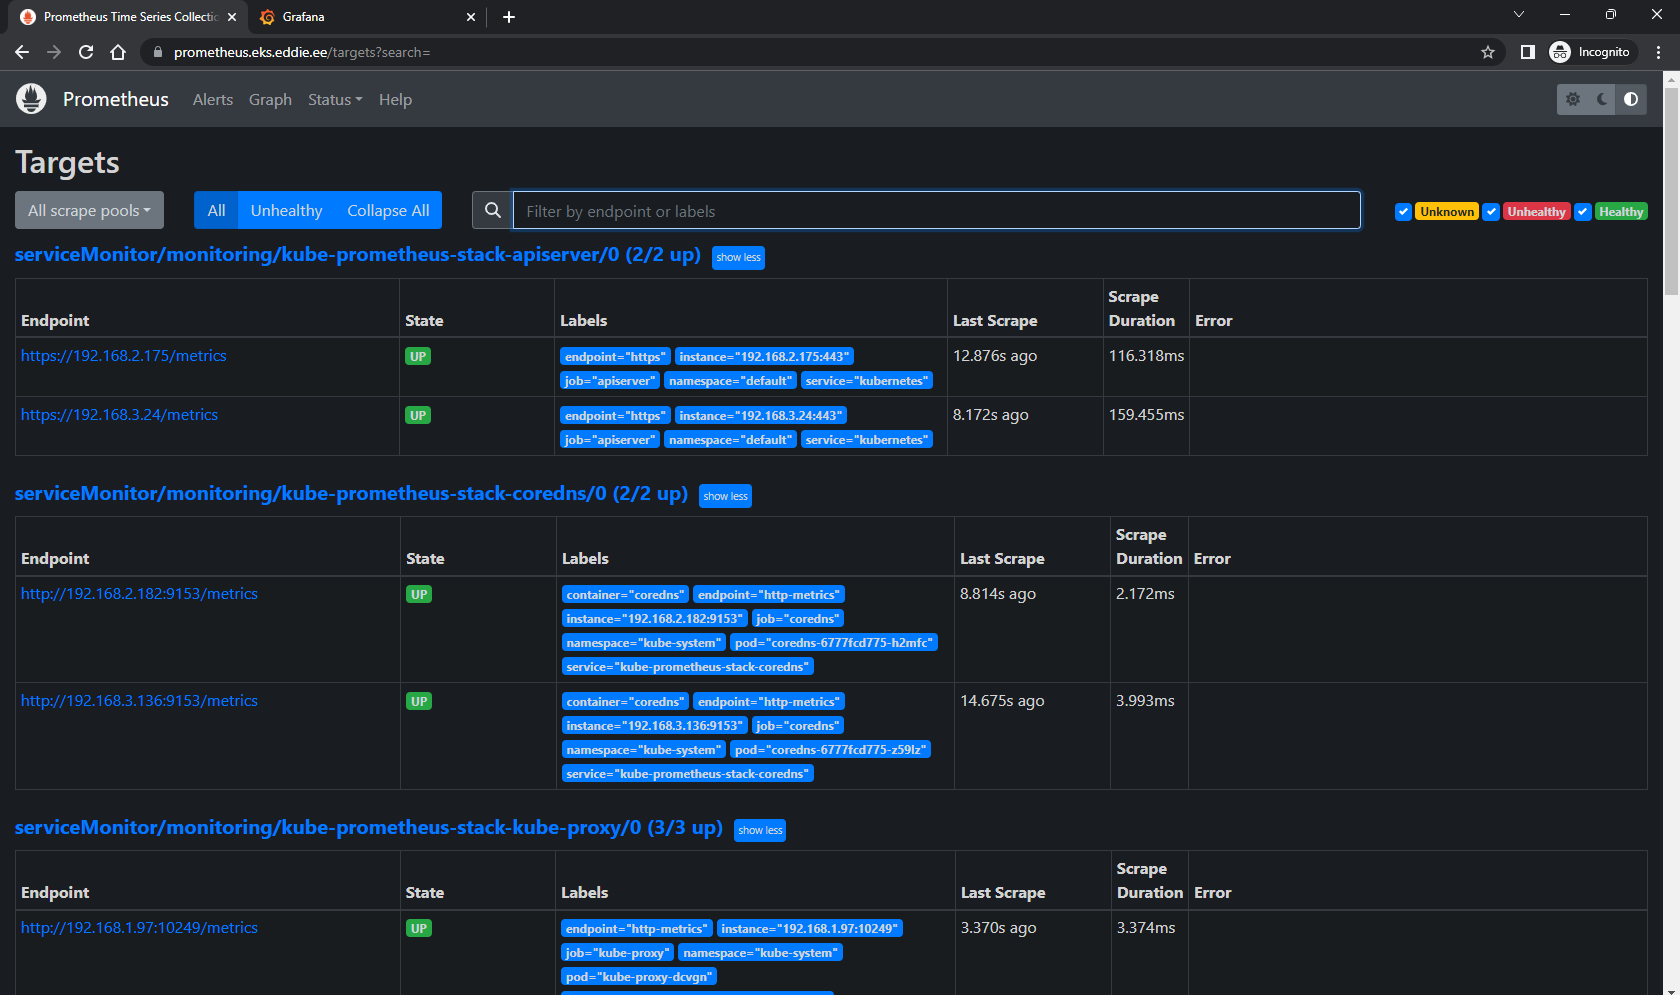Image resolution: width=1680 pixels, height=995 pixels.
Task: Click label pod="coredns-6777fcd775-z59lz"
Action: [831, 750]
